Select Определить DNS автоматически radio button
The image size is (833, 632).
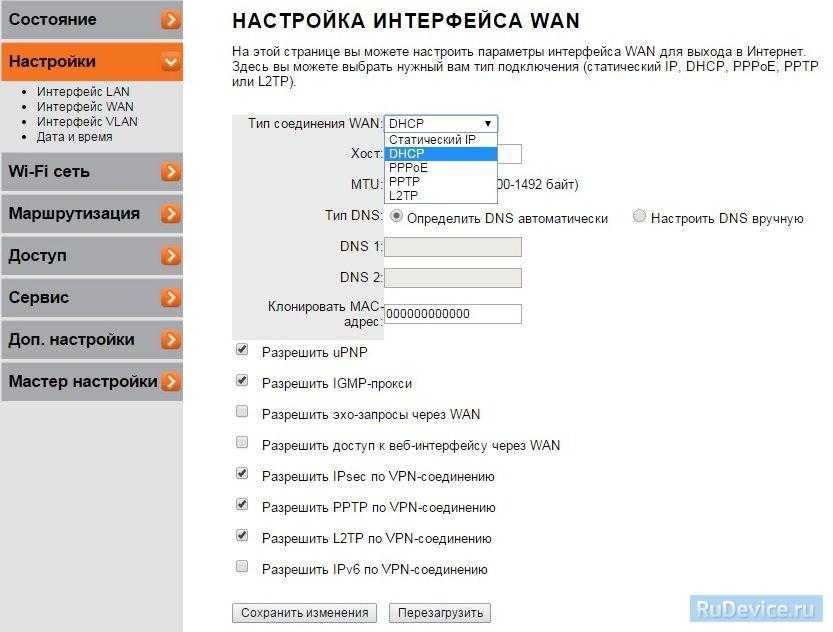(396, 216)
